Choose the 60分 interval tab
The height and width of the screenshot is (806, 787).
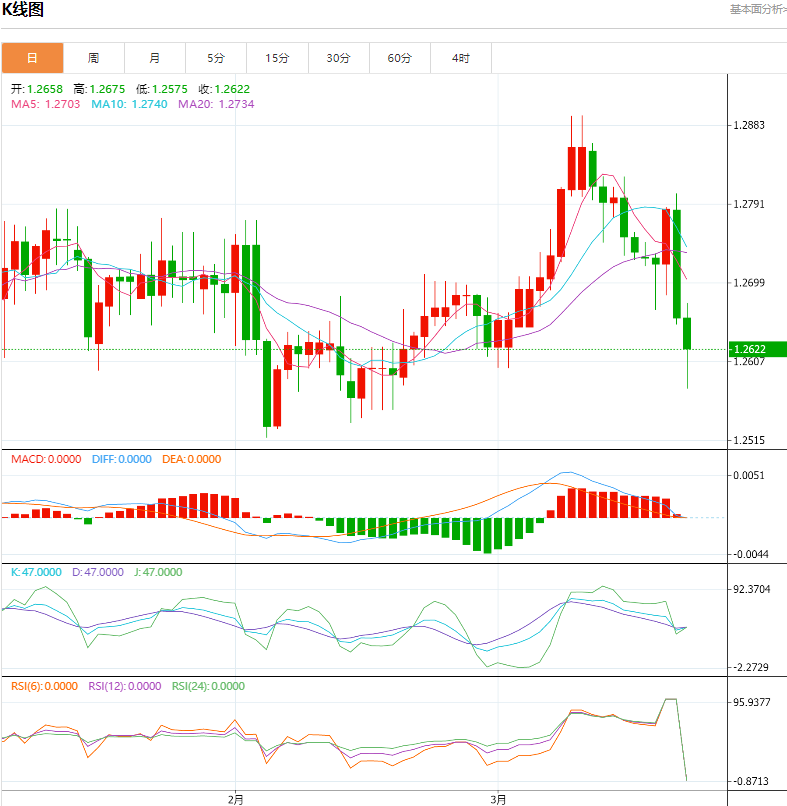[399, 58]
